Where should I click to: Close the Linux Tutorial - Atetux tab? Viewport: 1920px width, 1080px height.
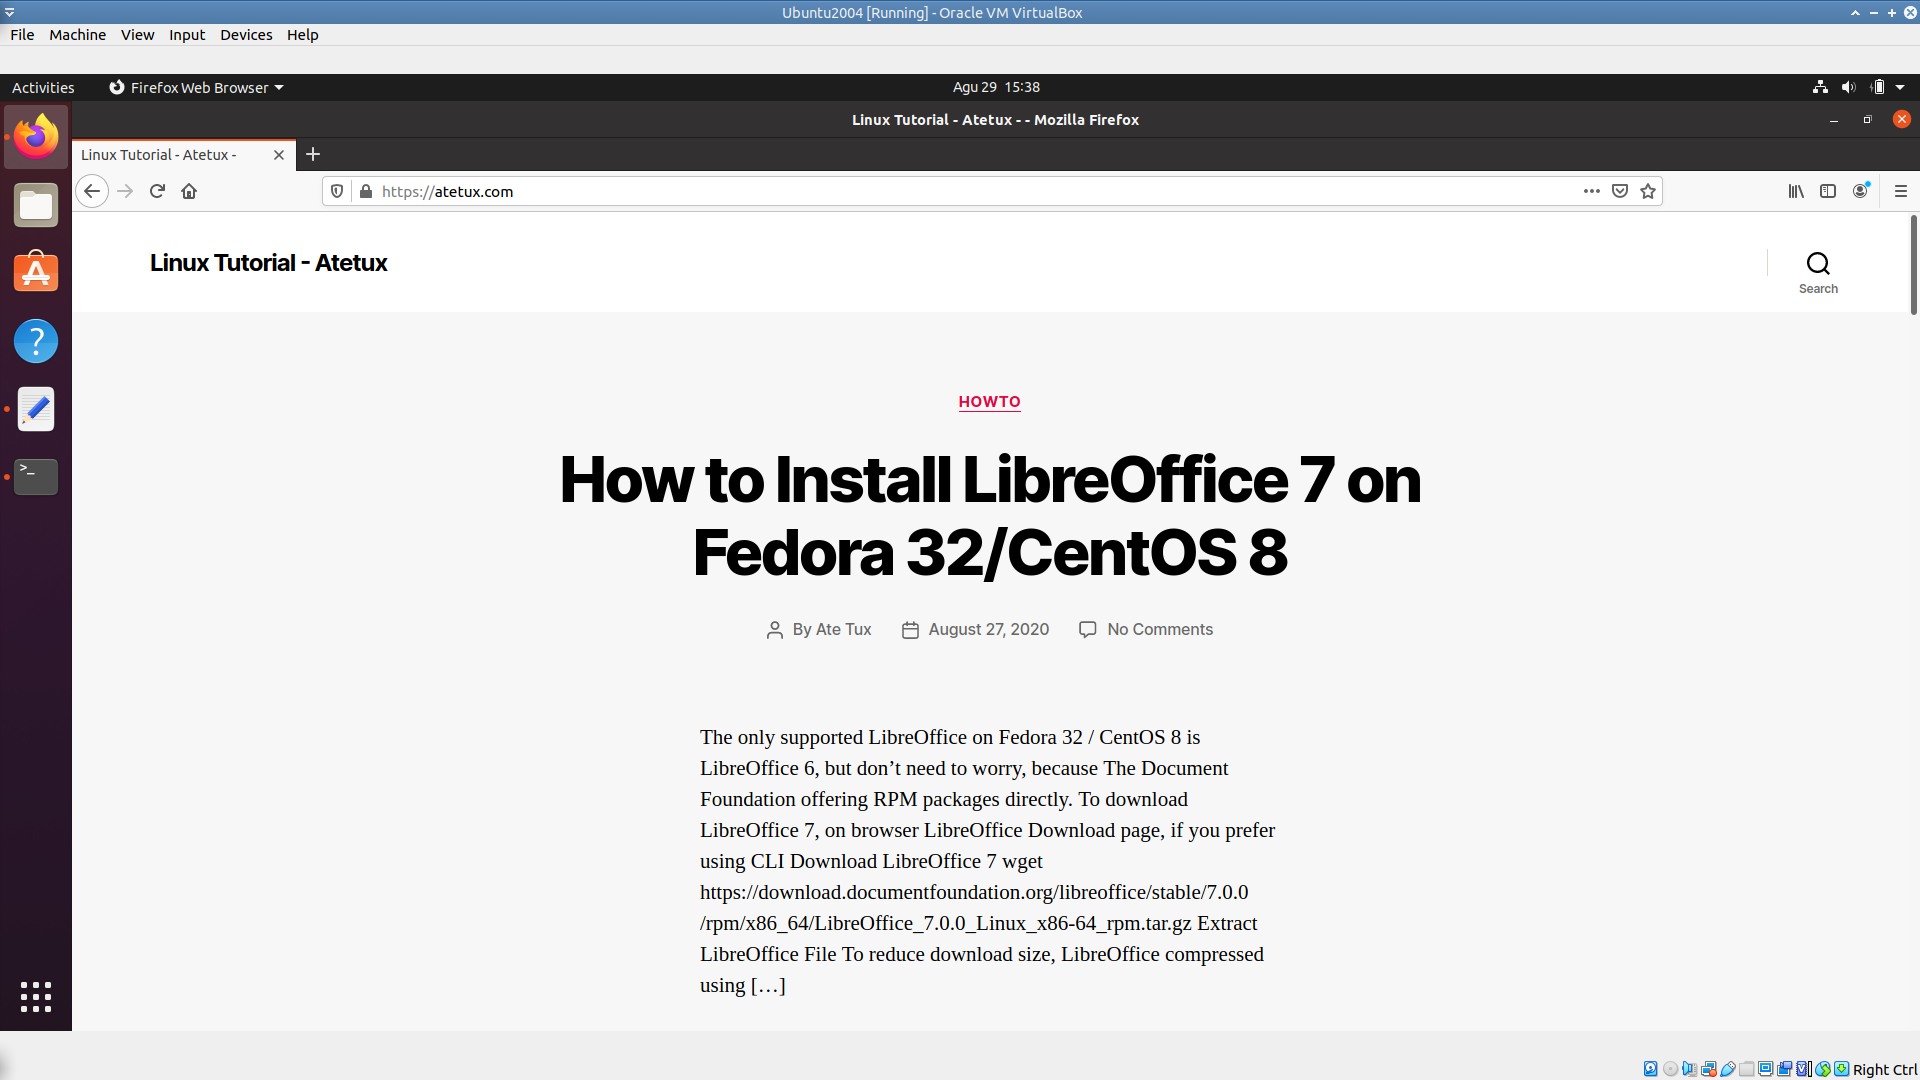tap(279, 155)
